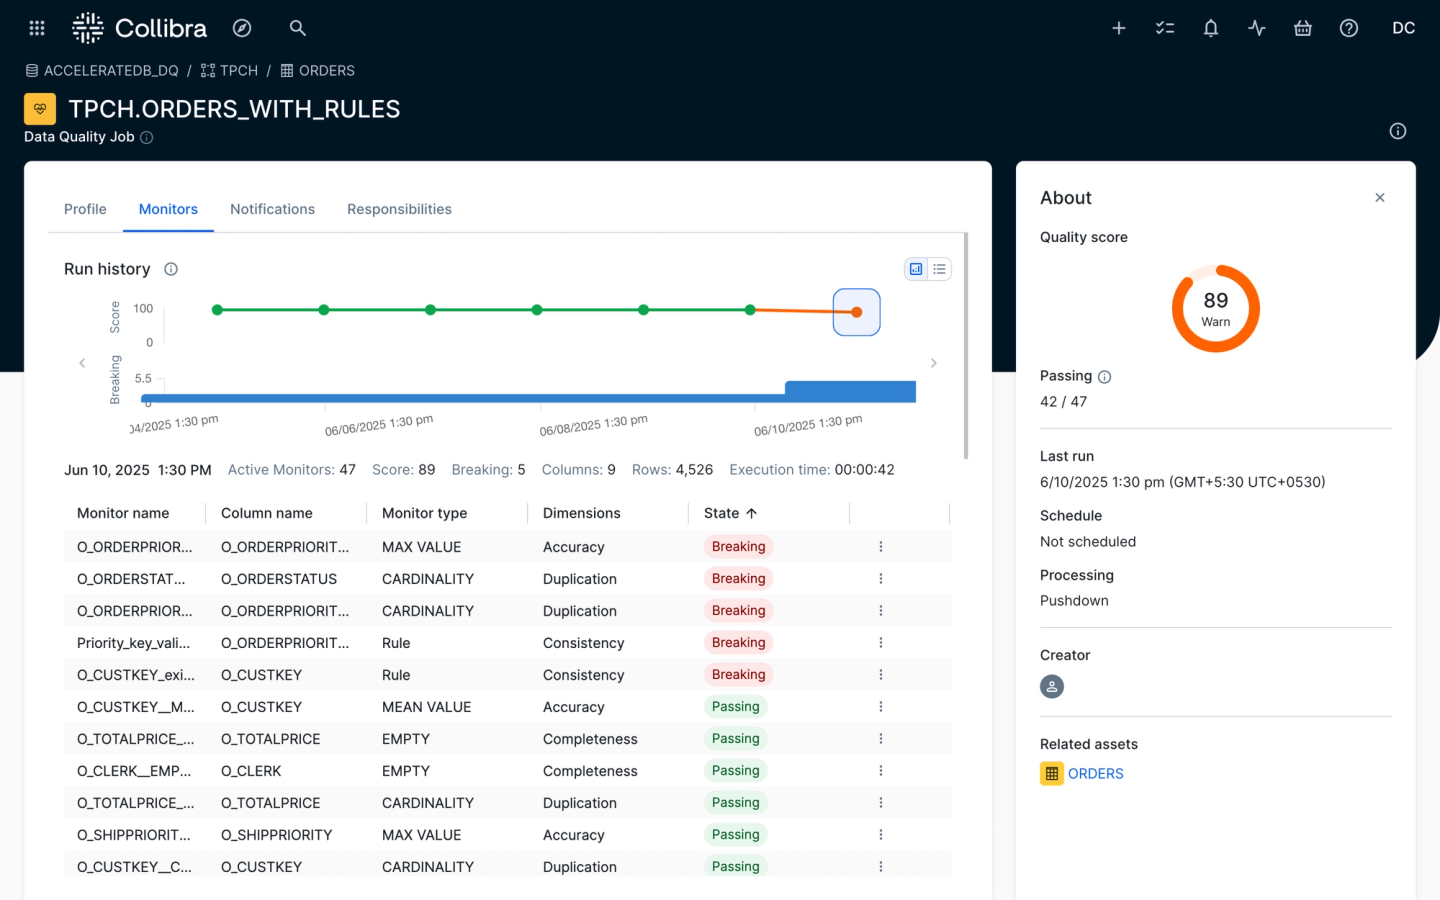Select the orange latest run point
The width and height of the screenshot is (1440, 900).
[857, 312]
